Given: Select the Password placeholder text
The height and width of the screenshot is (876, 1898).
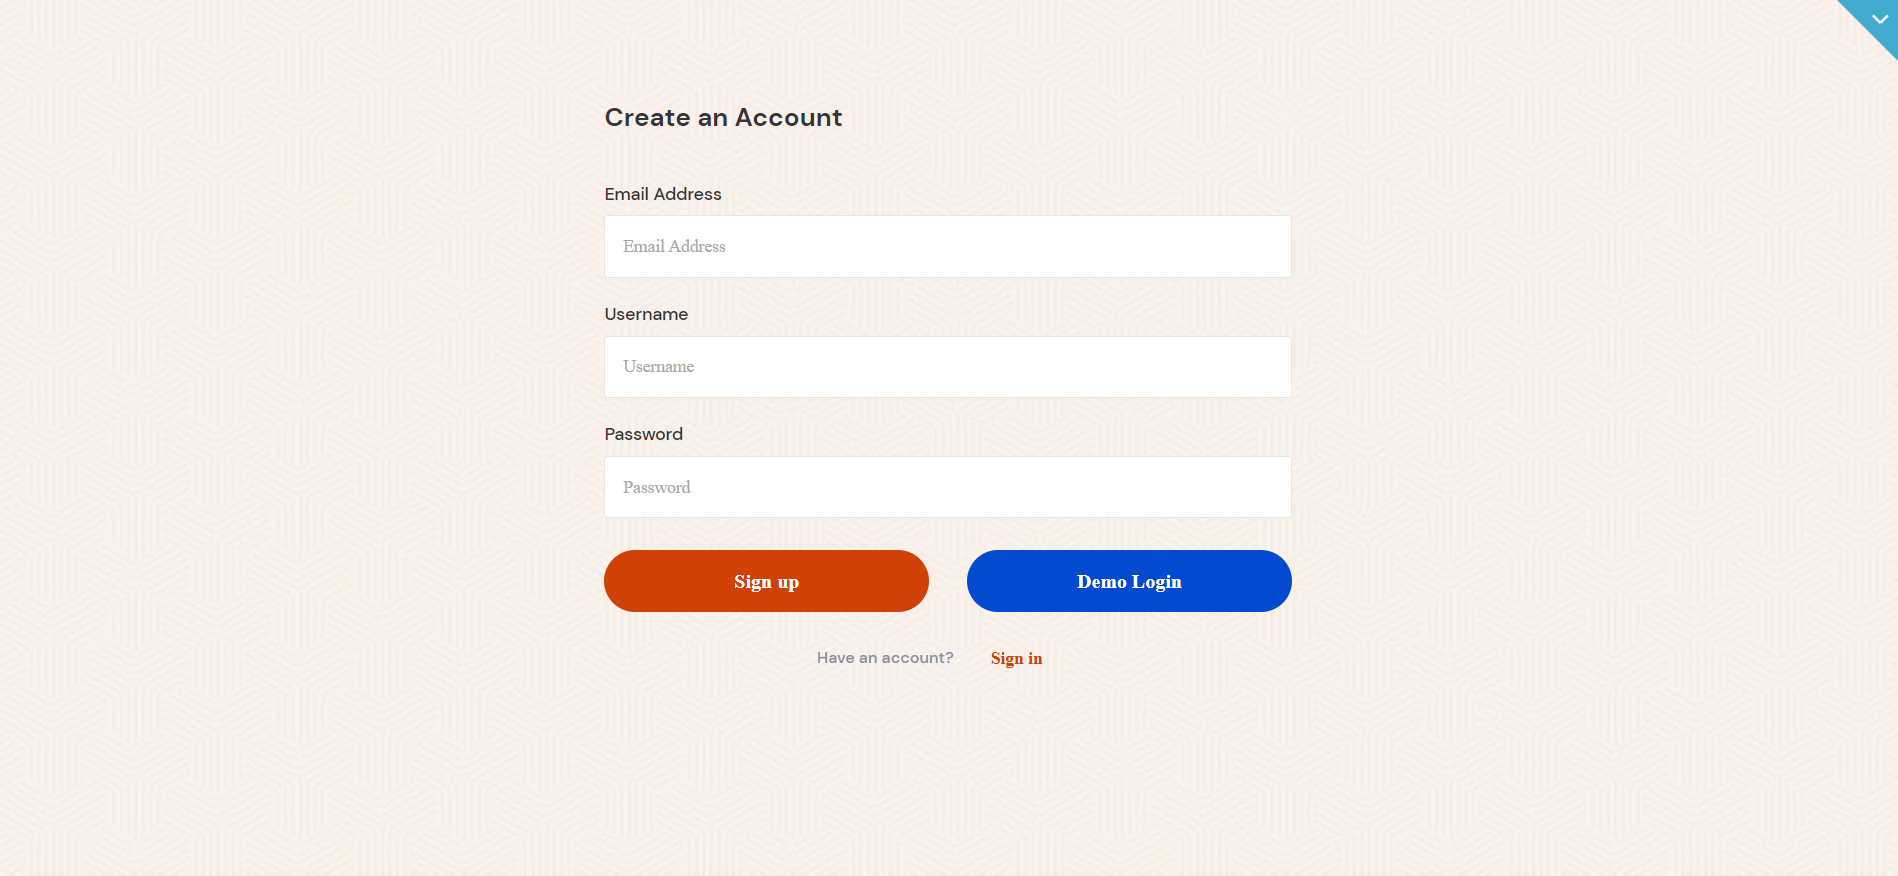Looking at the screenshot, I should pyautogui.click(x=656, y=488).
